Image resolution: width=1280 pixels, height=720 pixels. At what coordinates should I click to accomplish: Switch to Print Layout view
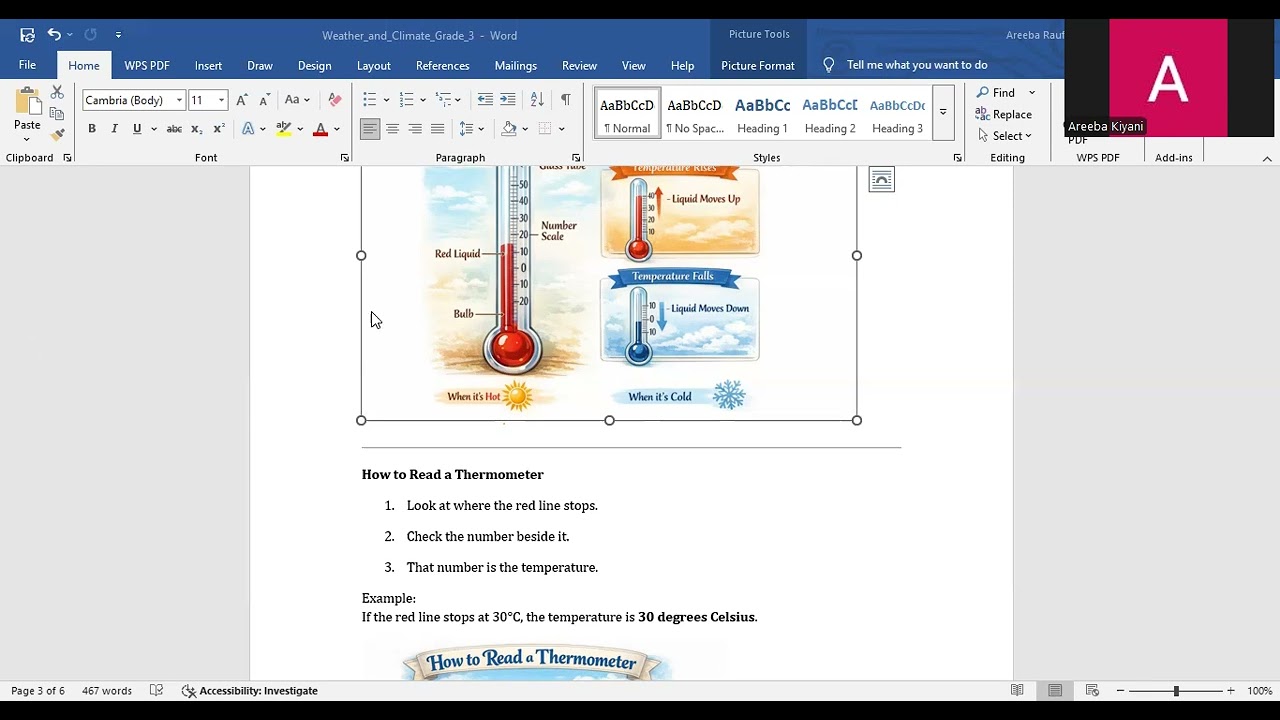tap(1055, 691)
